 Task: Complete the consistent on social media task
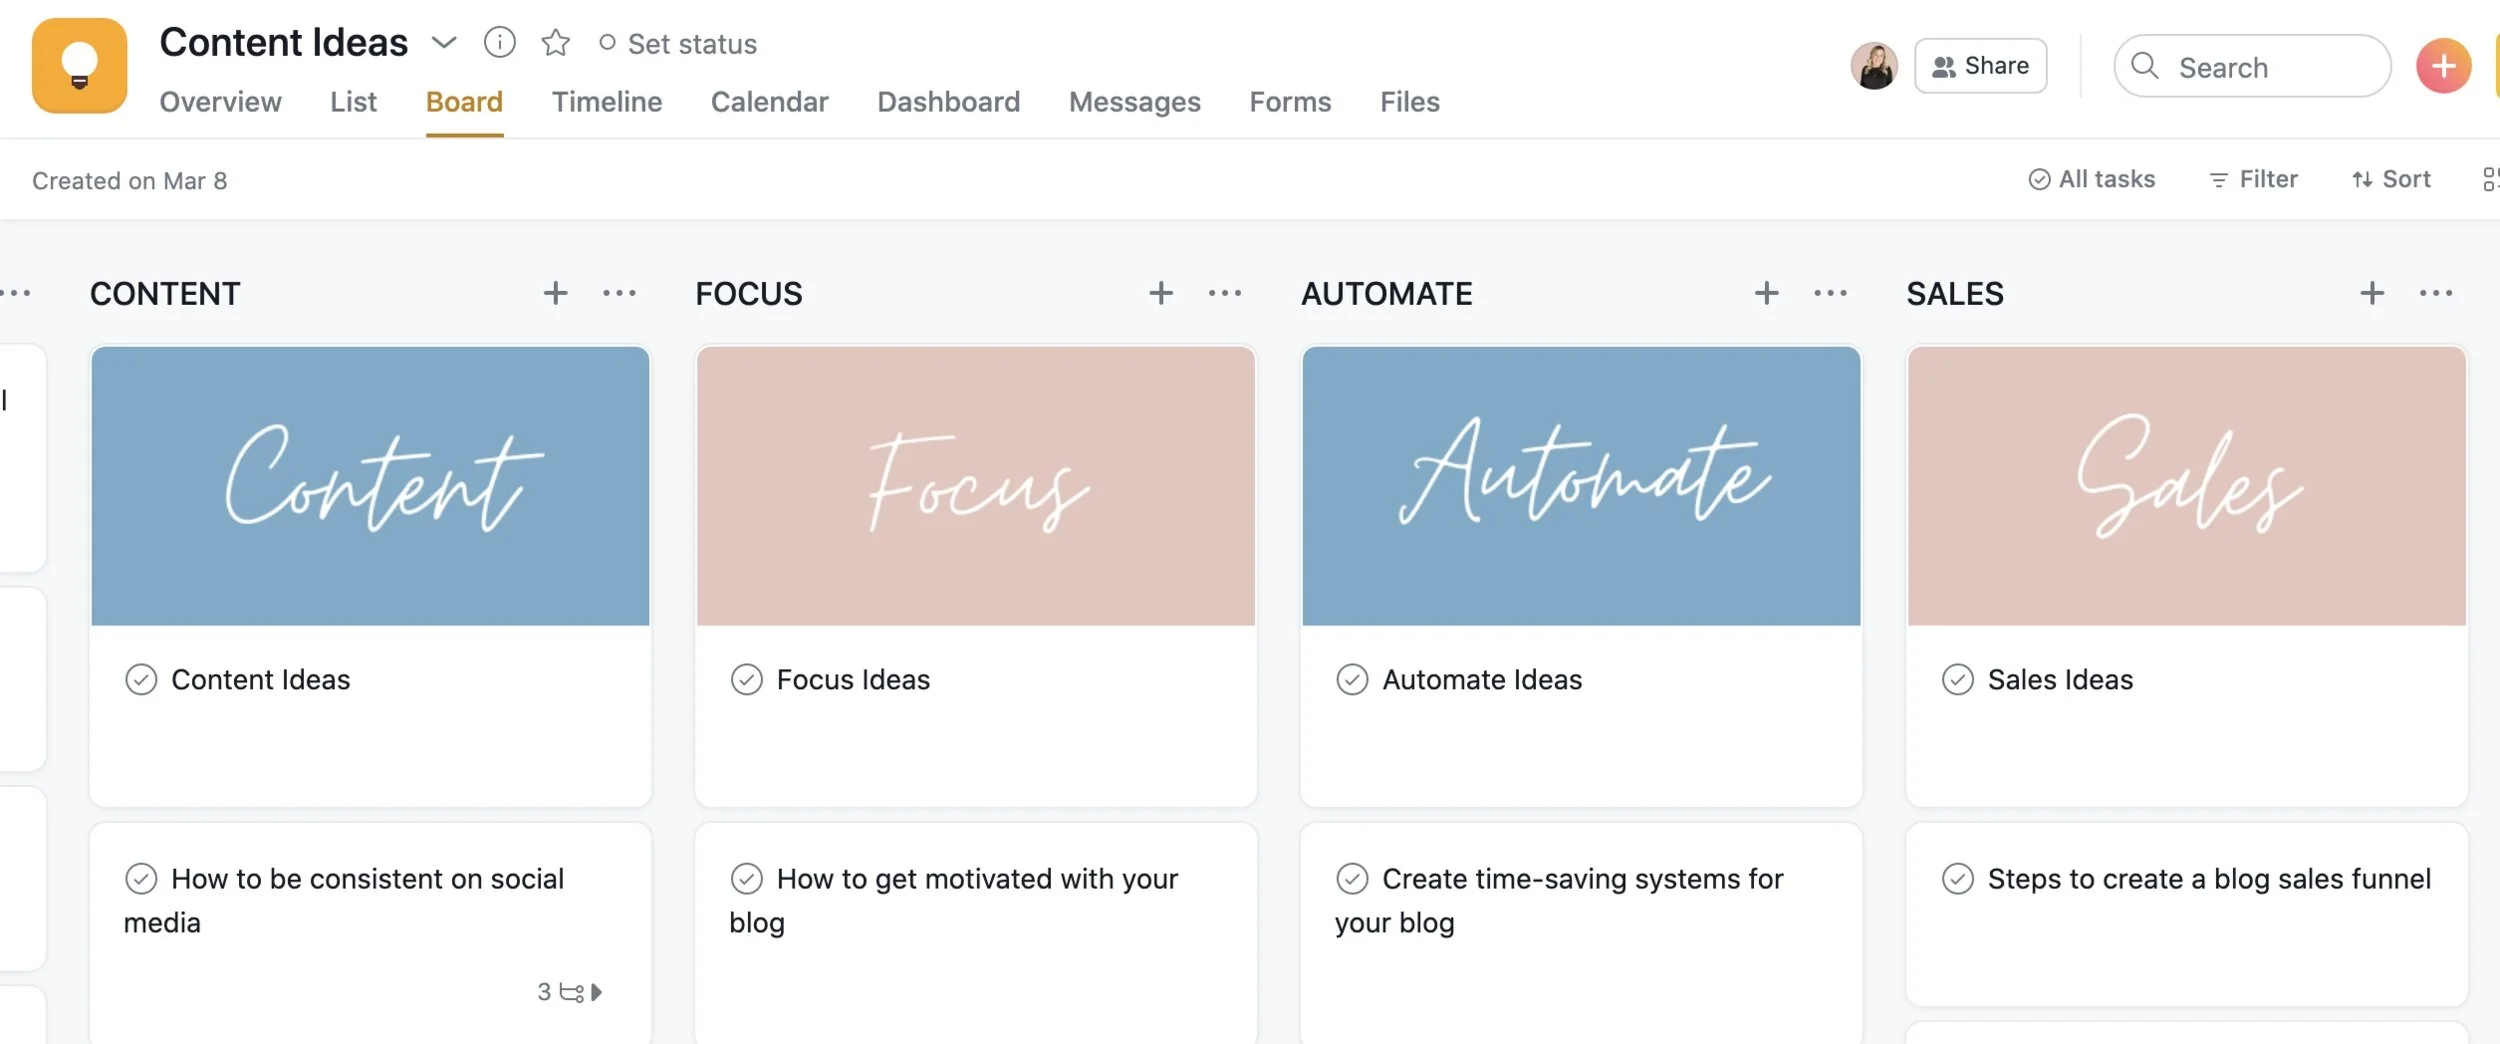pyautogui.click(x=141, y=879)
